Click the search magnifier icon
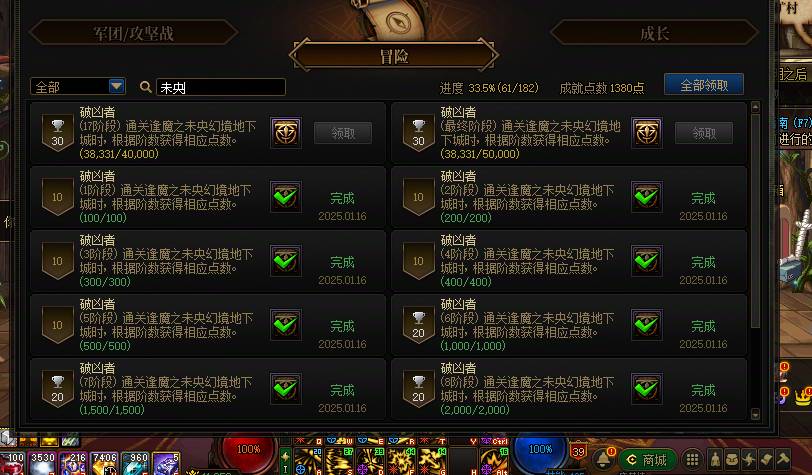Image resolution: width=812 pixels, height=475 pixels. point(146,87)
